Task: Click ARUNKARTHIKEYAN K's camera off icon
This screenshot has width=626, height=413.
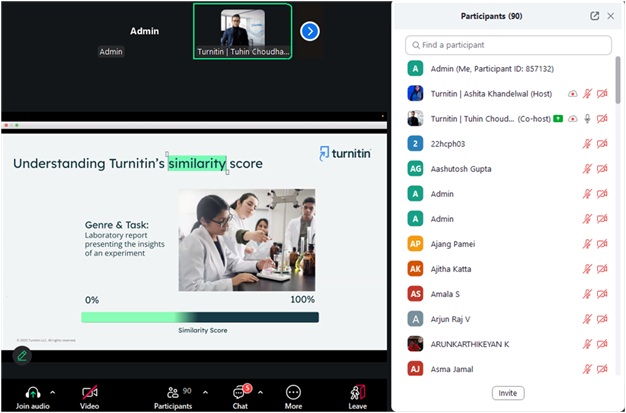Action: coord(602,344)
